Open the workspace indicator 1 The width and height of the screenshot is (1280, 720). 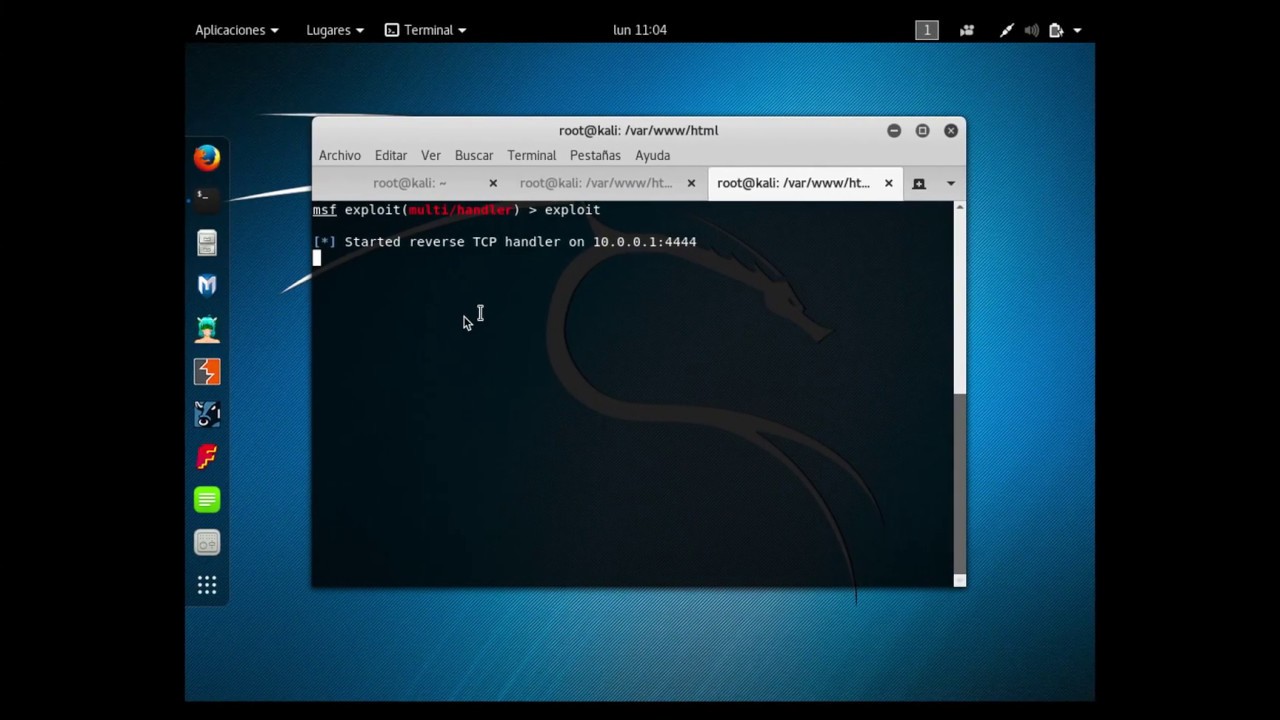927,30
